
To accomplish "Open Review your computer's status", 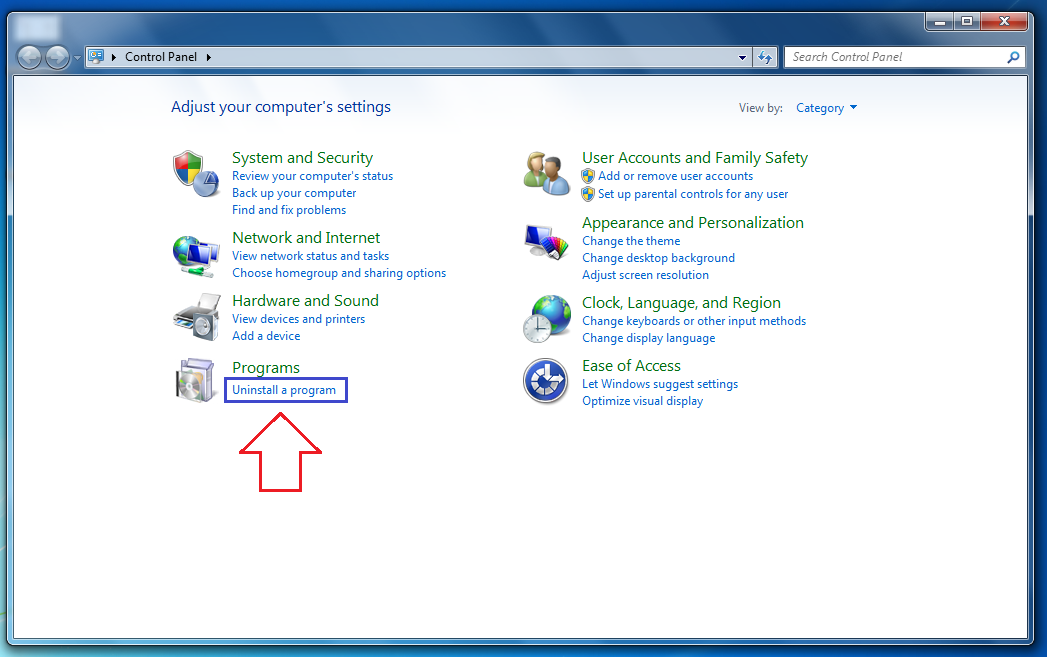I will [312, 176].
